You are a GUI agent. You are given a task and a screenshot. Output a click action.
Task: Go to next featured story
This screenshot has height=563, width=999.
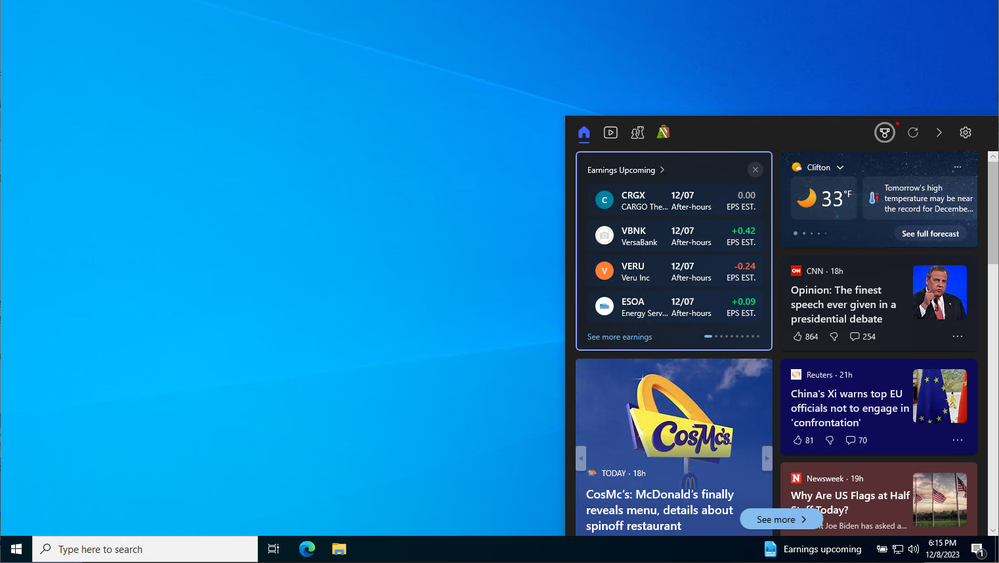(766, 458)
